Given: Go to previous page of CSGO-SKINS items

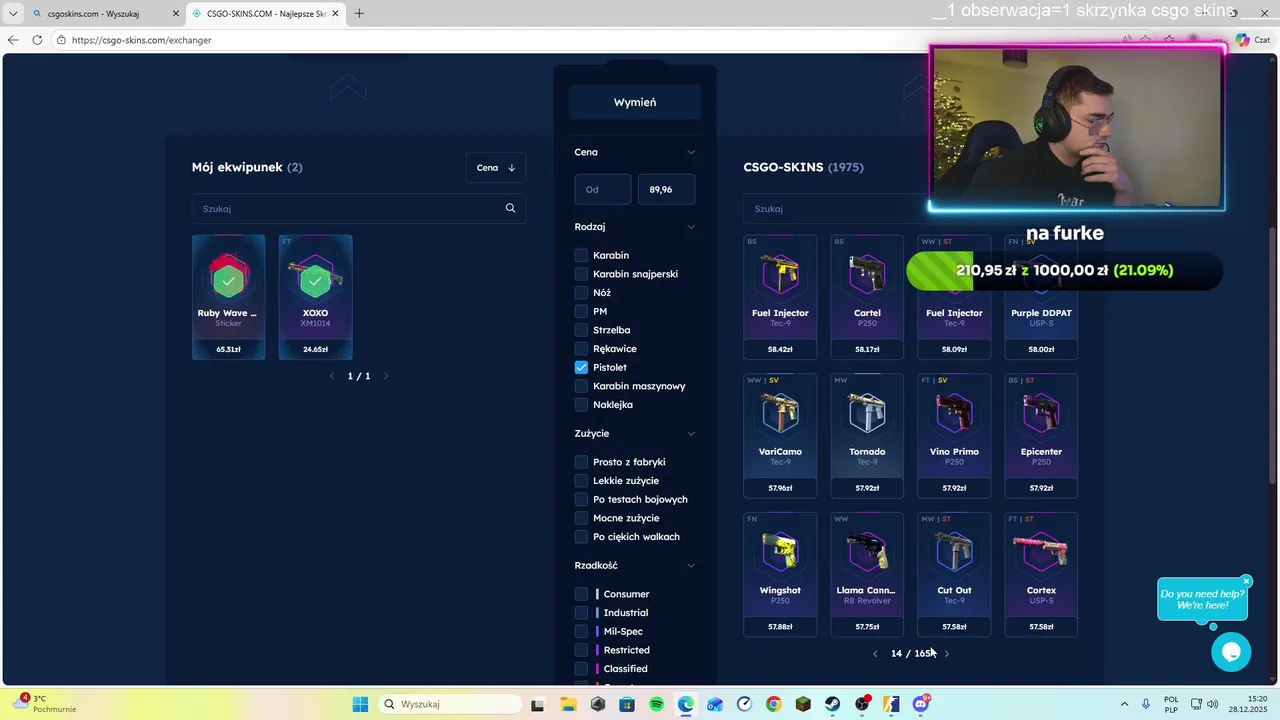Looking at the screenshot, I should 875,653.
